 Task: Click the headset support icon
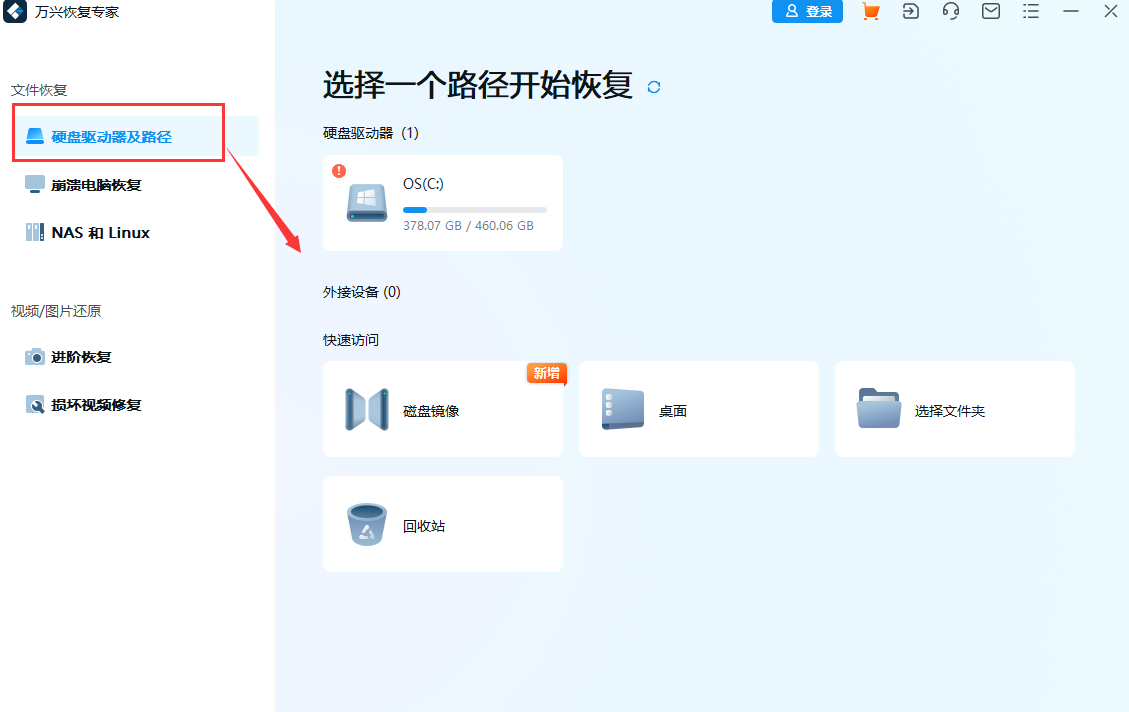(x=950, y=11)
